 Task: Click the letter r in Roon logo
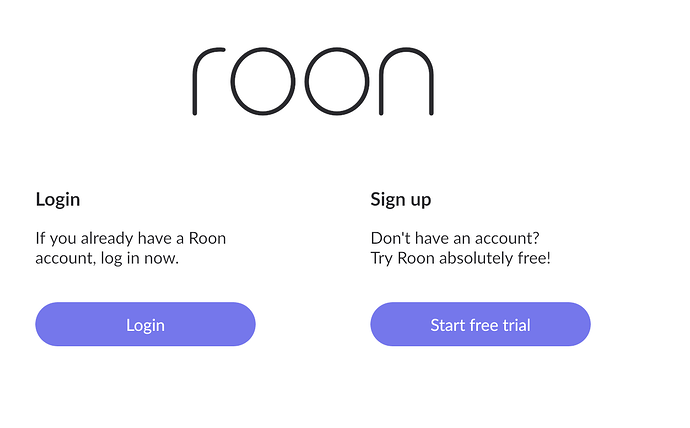[x=208, y=78]
